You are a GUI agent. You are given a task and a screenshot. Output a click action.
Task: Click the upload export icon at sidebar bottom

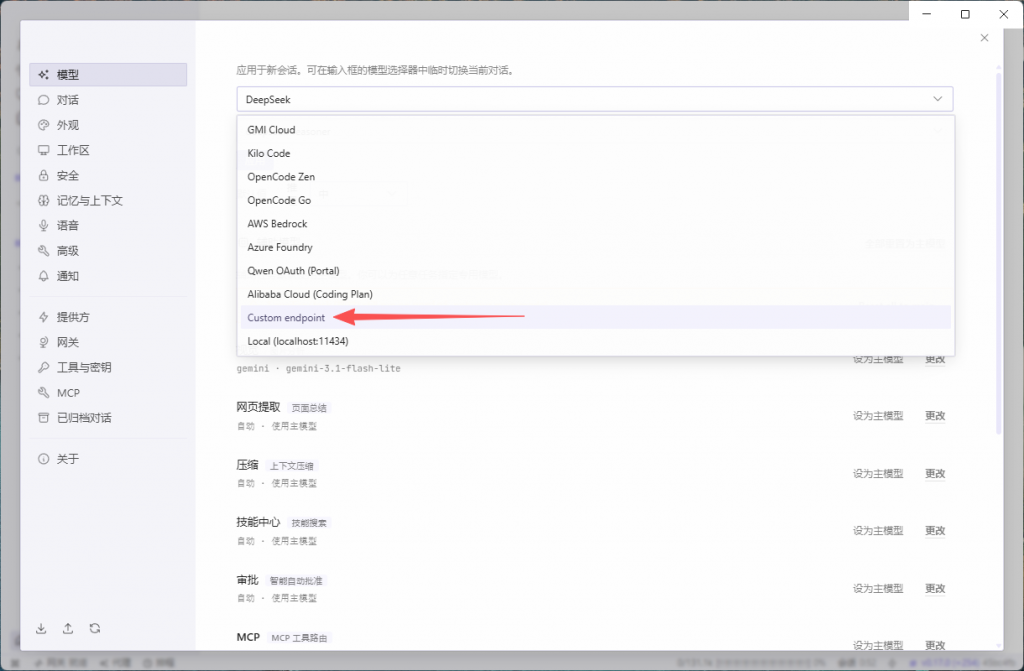[68, 628]
